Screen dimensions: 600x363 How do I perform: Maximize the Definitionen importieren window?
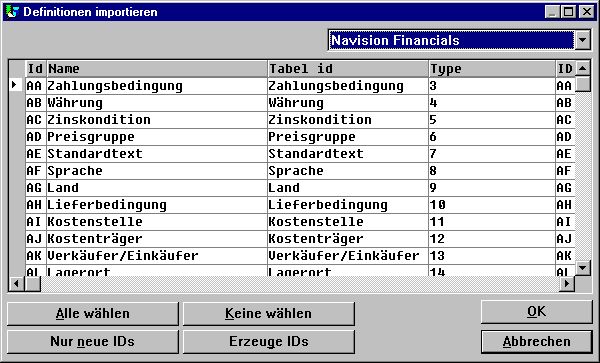click(569, 12)
